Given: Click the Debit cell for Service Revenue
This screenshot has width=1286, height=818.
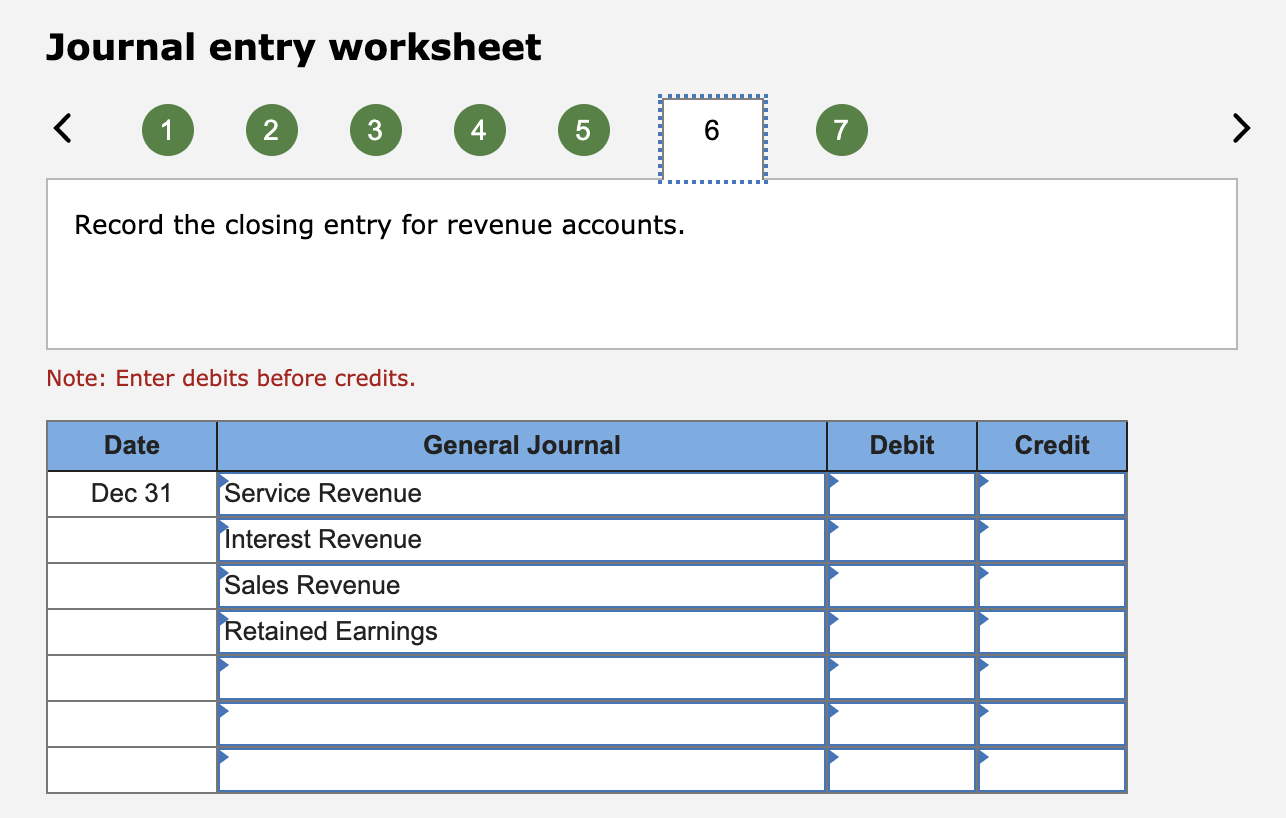Looking at the screenshot, I should coord(902,494).
